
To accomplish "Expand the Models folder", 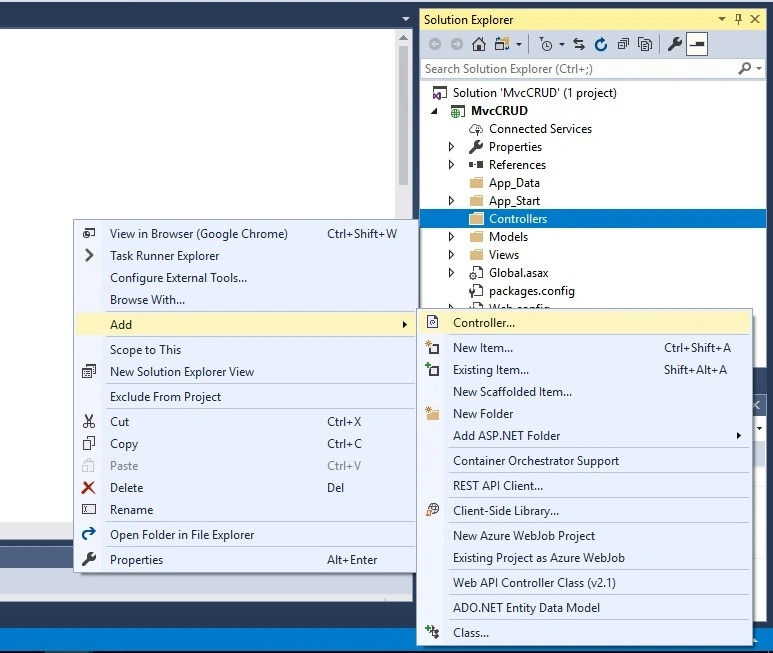I will coord(452,237).
